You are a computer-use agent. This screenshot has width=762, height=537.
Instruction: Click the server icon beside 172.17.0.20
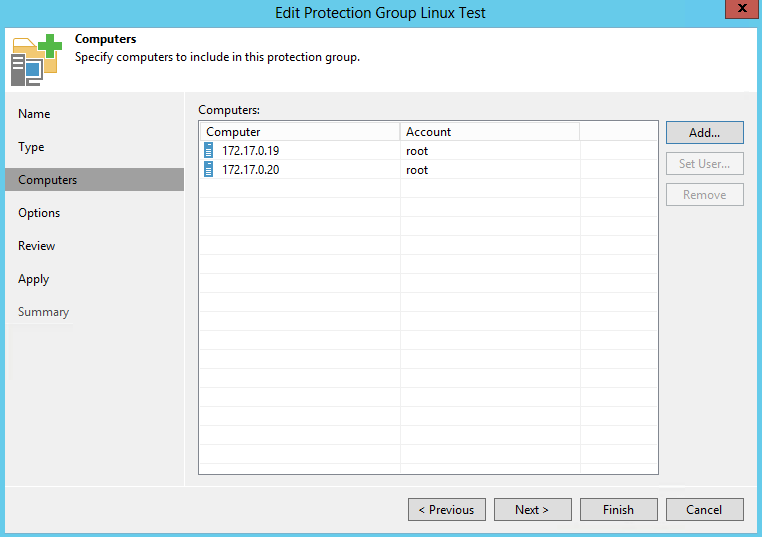(x=209, y=170)
